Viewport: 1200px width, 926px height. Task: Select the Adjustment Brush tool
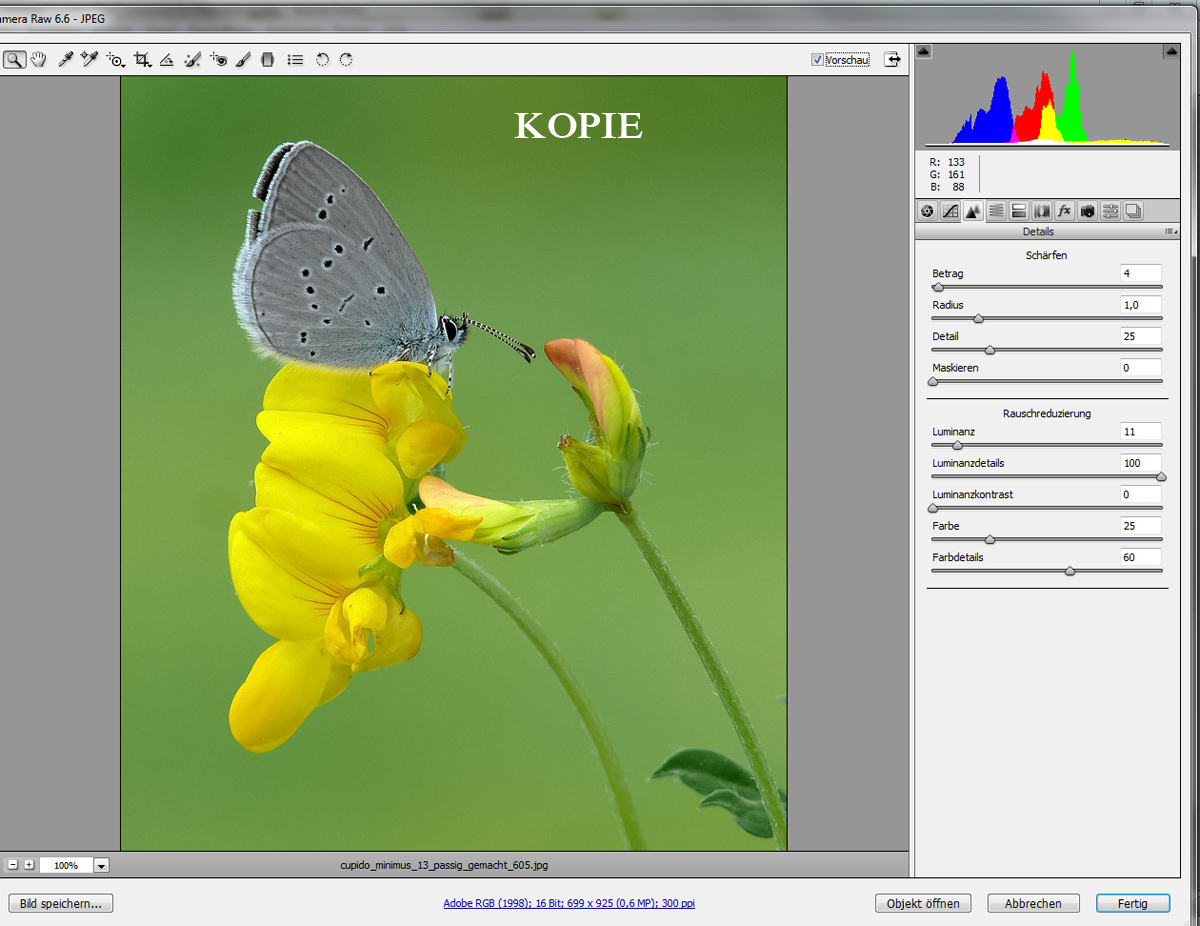(243, 60)
